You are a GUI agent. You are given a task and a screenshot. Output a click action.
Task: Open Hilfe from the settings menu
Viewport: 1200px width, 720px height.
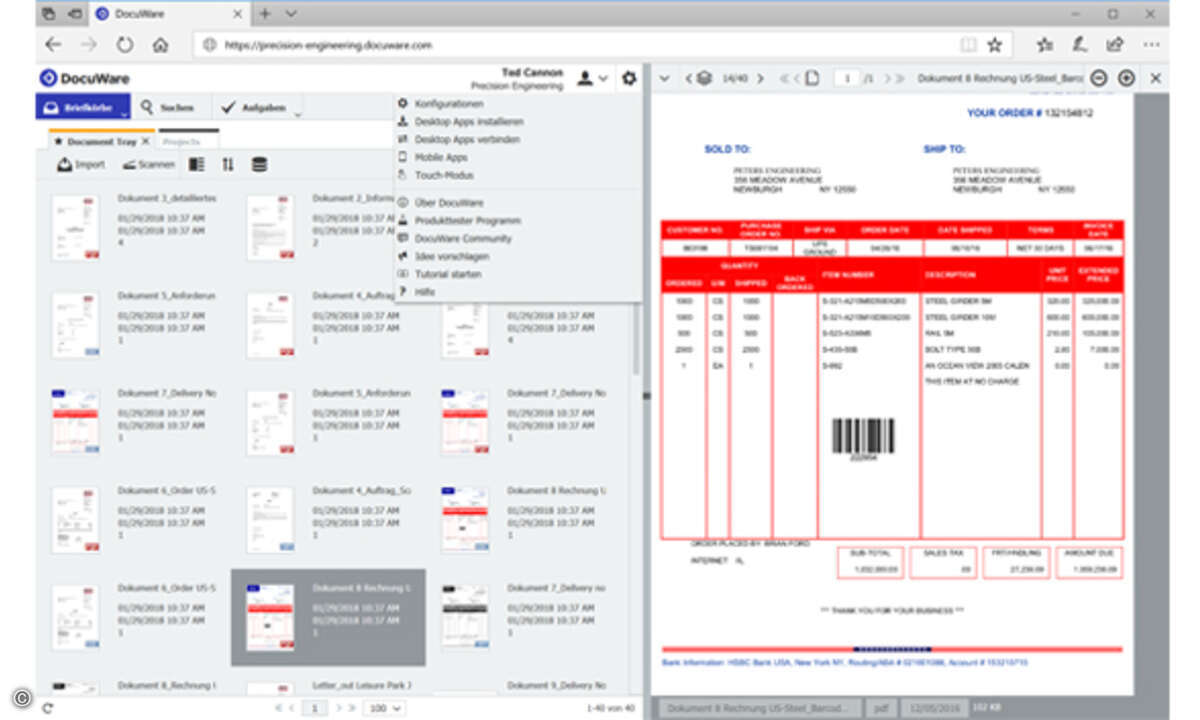click(424, 291)
